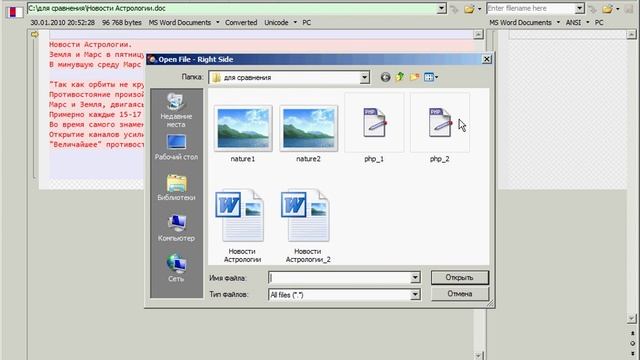
Task: Click left pane scrollbar down arrow at bottom
Action: [x=478, y=356]
